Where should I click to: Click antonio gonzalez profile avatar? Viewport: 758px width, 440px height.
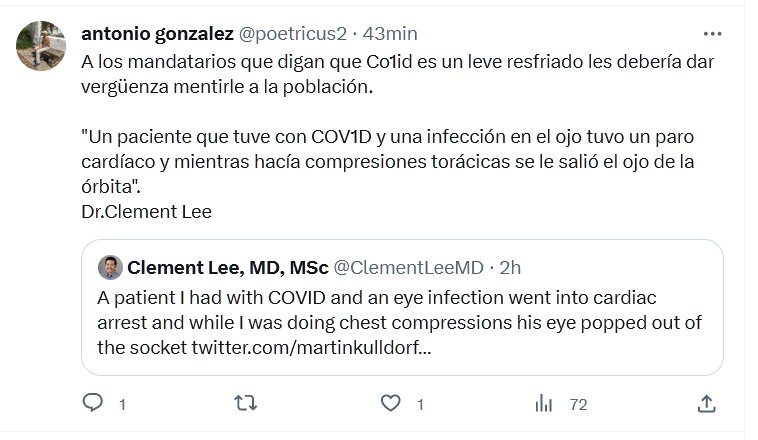[x=41, y=45]
